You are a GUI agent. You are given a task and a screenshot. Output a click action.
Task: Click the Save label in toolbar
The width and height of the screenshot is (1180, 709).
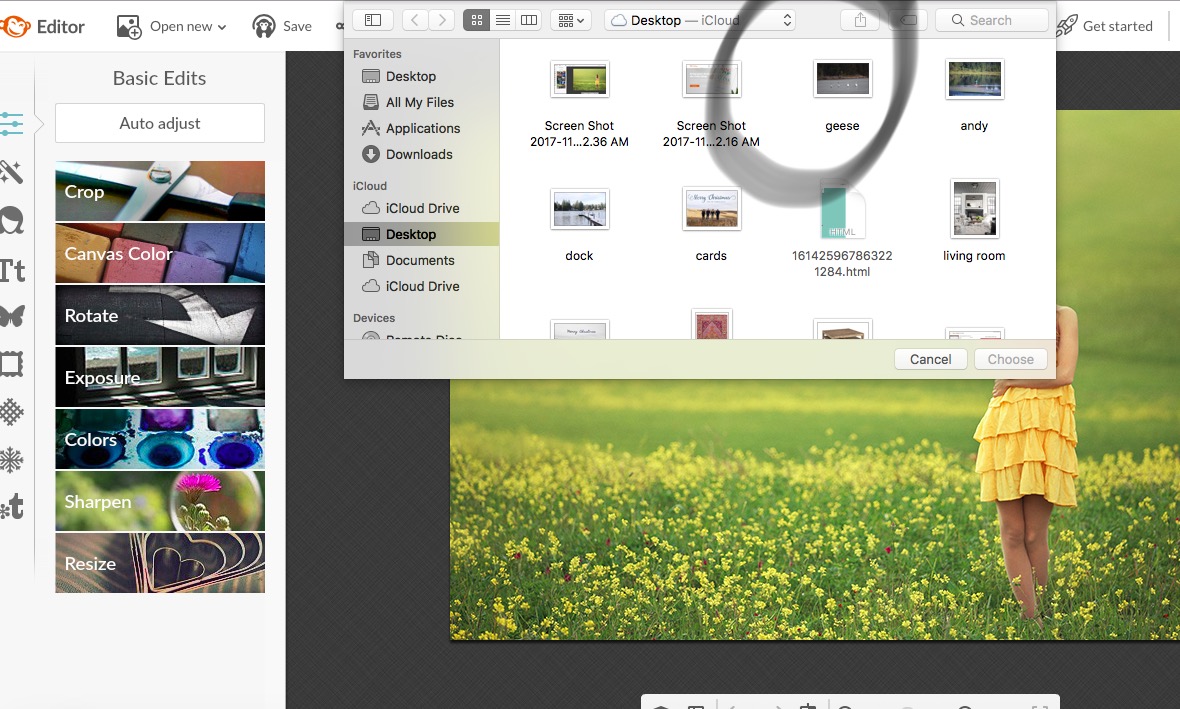(297, 26)
